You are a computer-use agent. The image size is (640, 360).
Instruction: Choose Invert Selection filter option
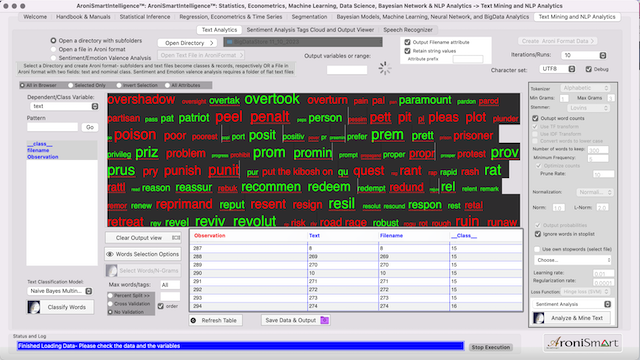pyautogui.click(x=119, y=85)
